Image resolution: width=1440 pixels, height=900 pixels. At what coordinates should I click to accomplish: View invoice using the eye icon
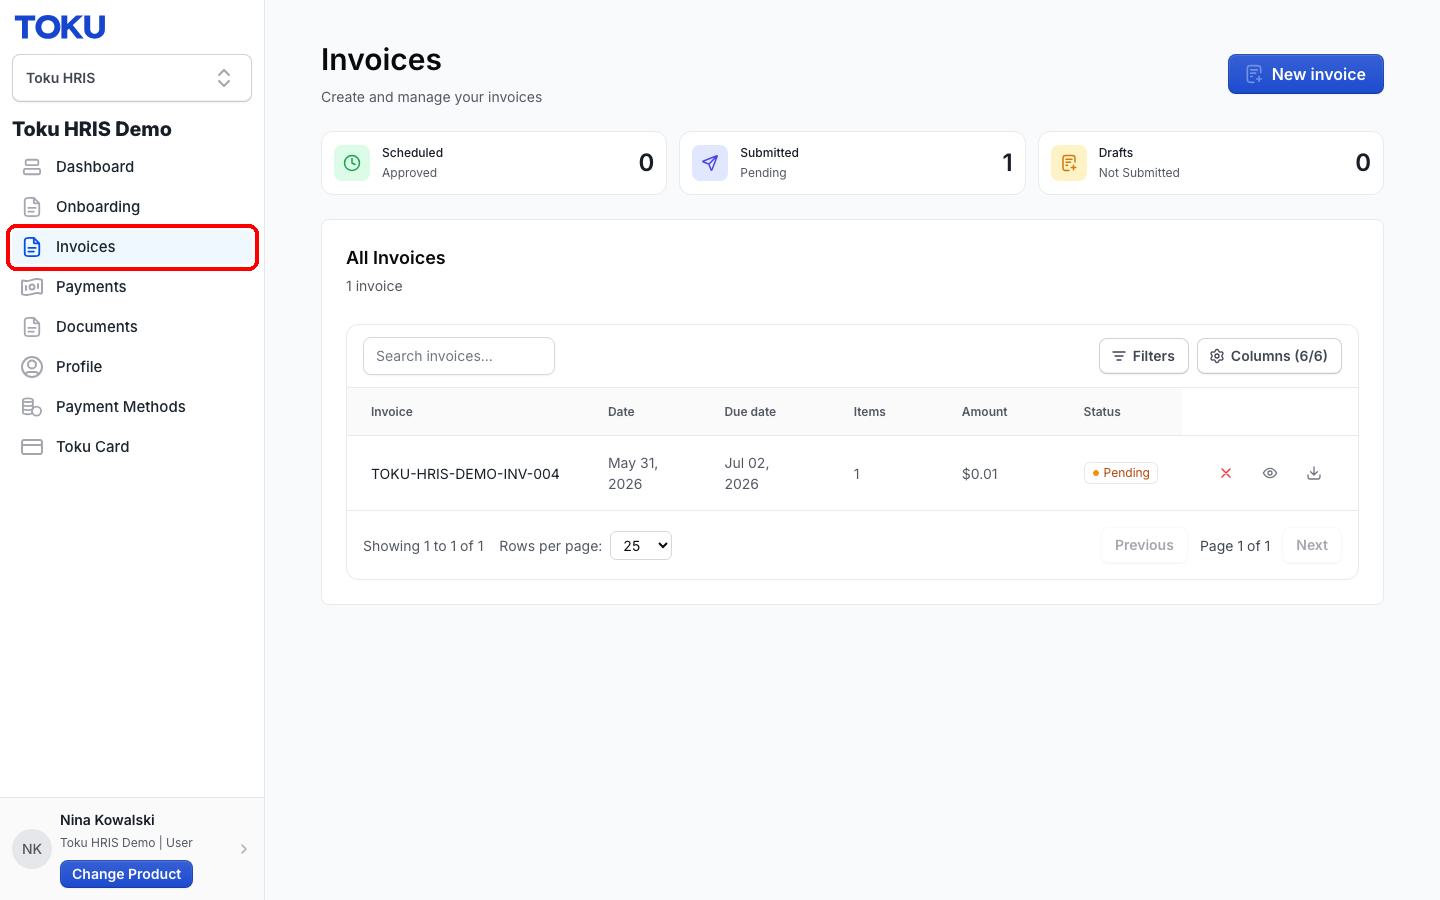1270,473
